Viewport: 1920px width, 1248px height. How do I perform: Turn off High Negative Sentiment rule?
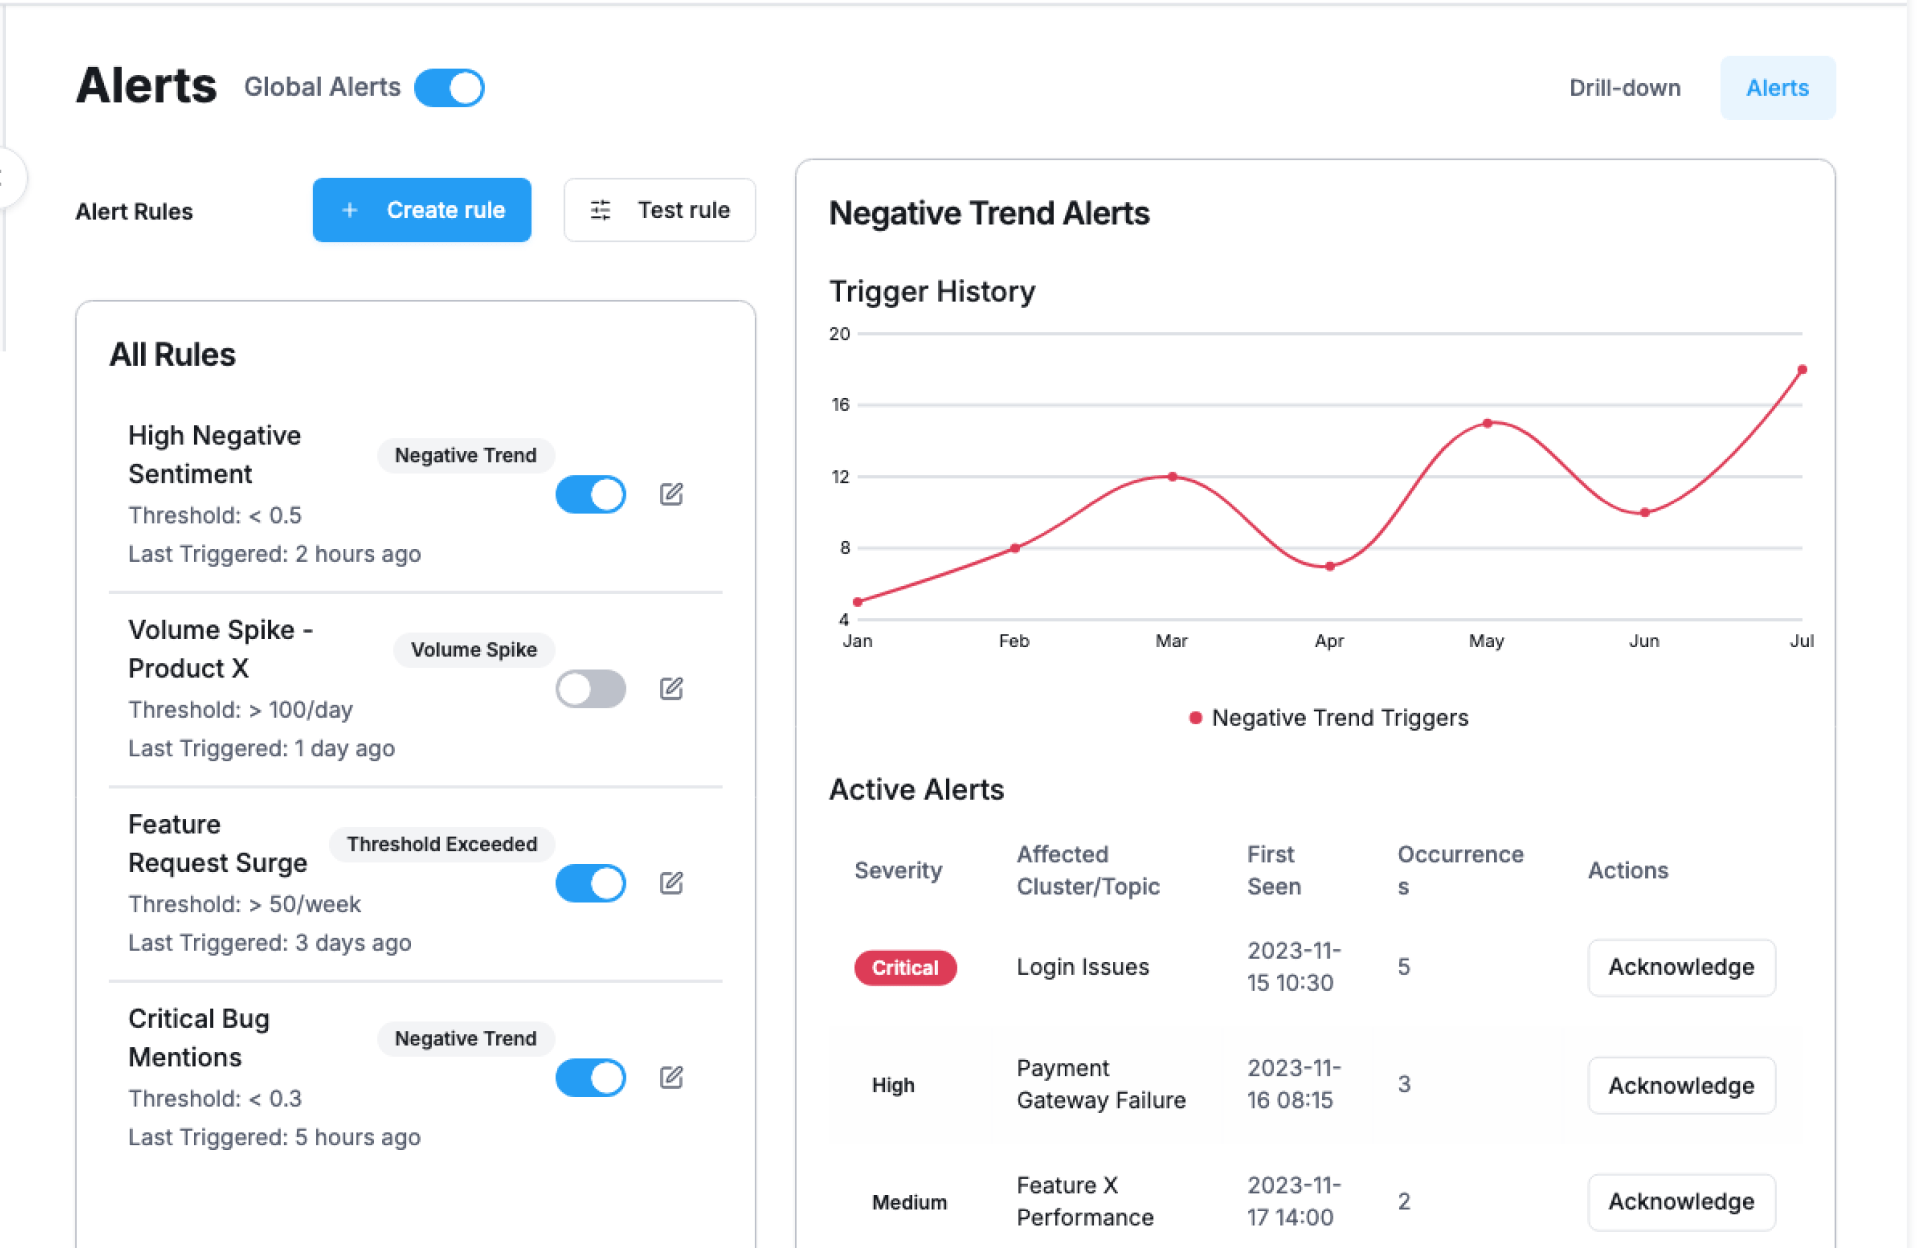tap(591, 494)
